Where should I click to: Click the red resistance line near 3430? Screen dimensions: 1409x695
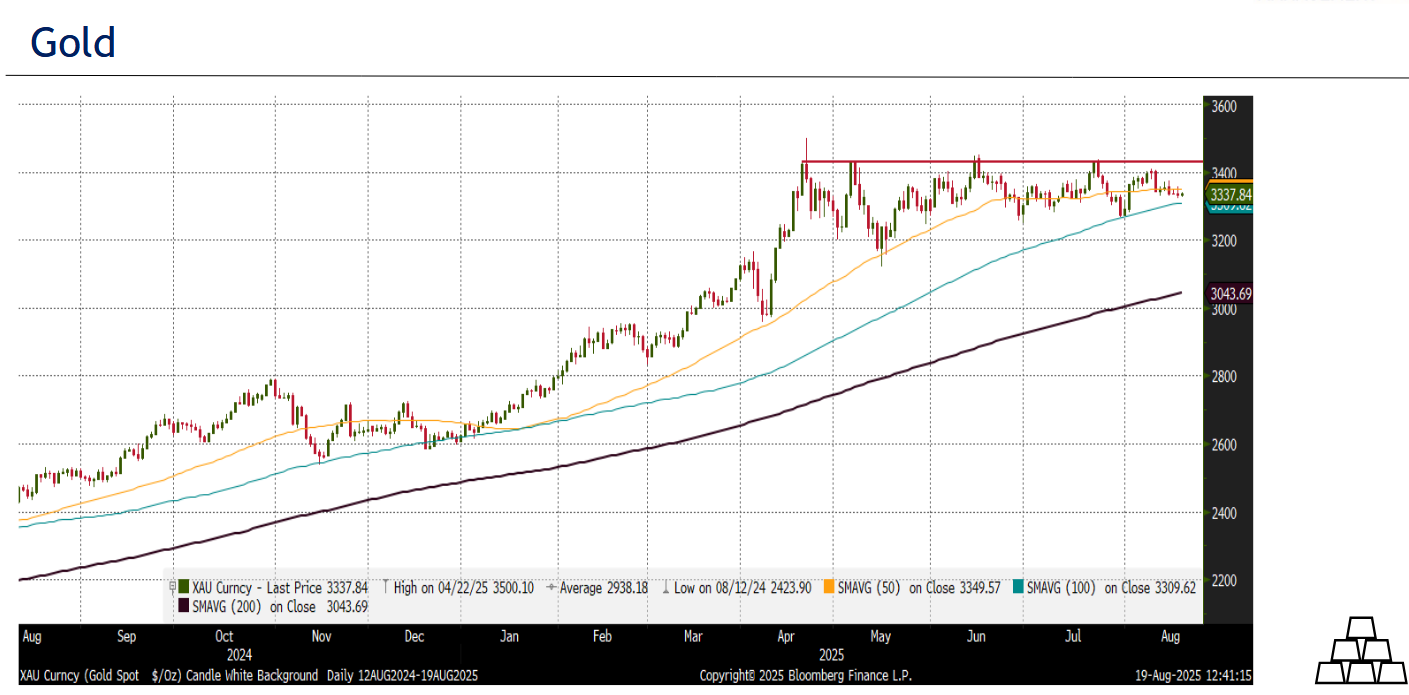tap(1000, 161)
